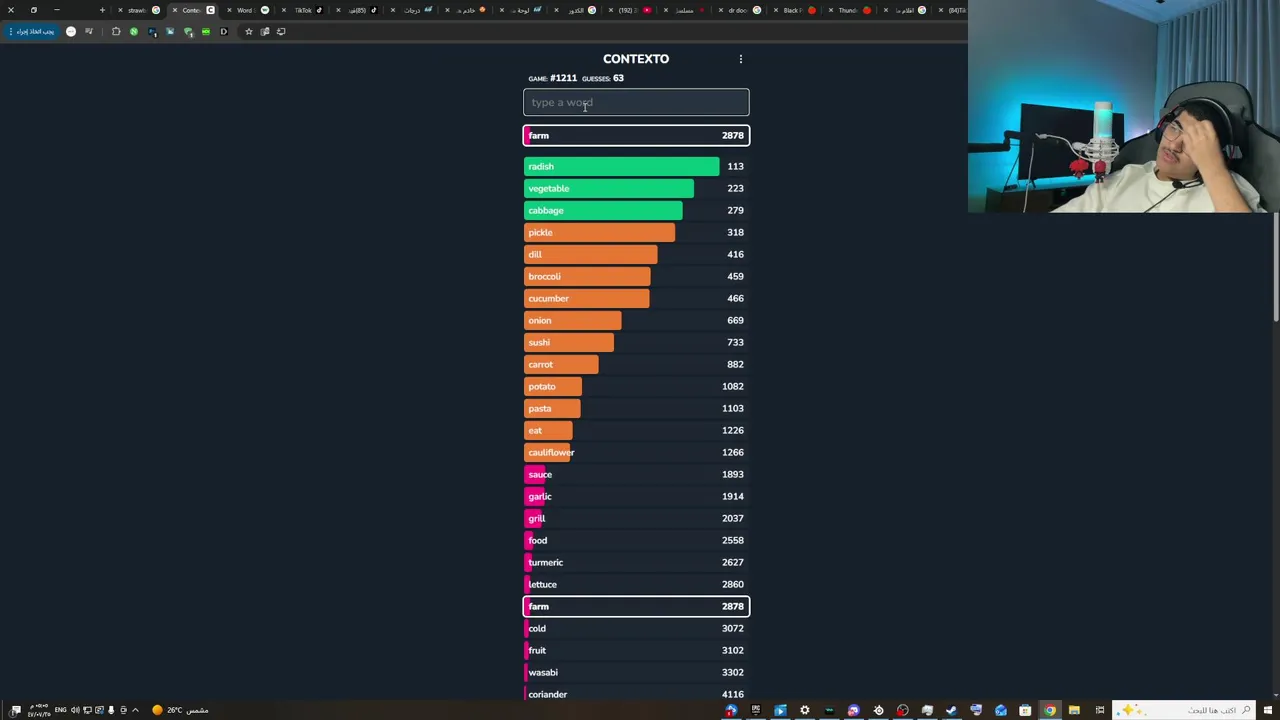This screenshot has height=720, width=1280.
Task: Select the radish guess row
Action: click(636, 166)
